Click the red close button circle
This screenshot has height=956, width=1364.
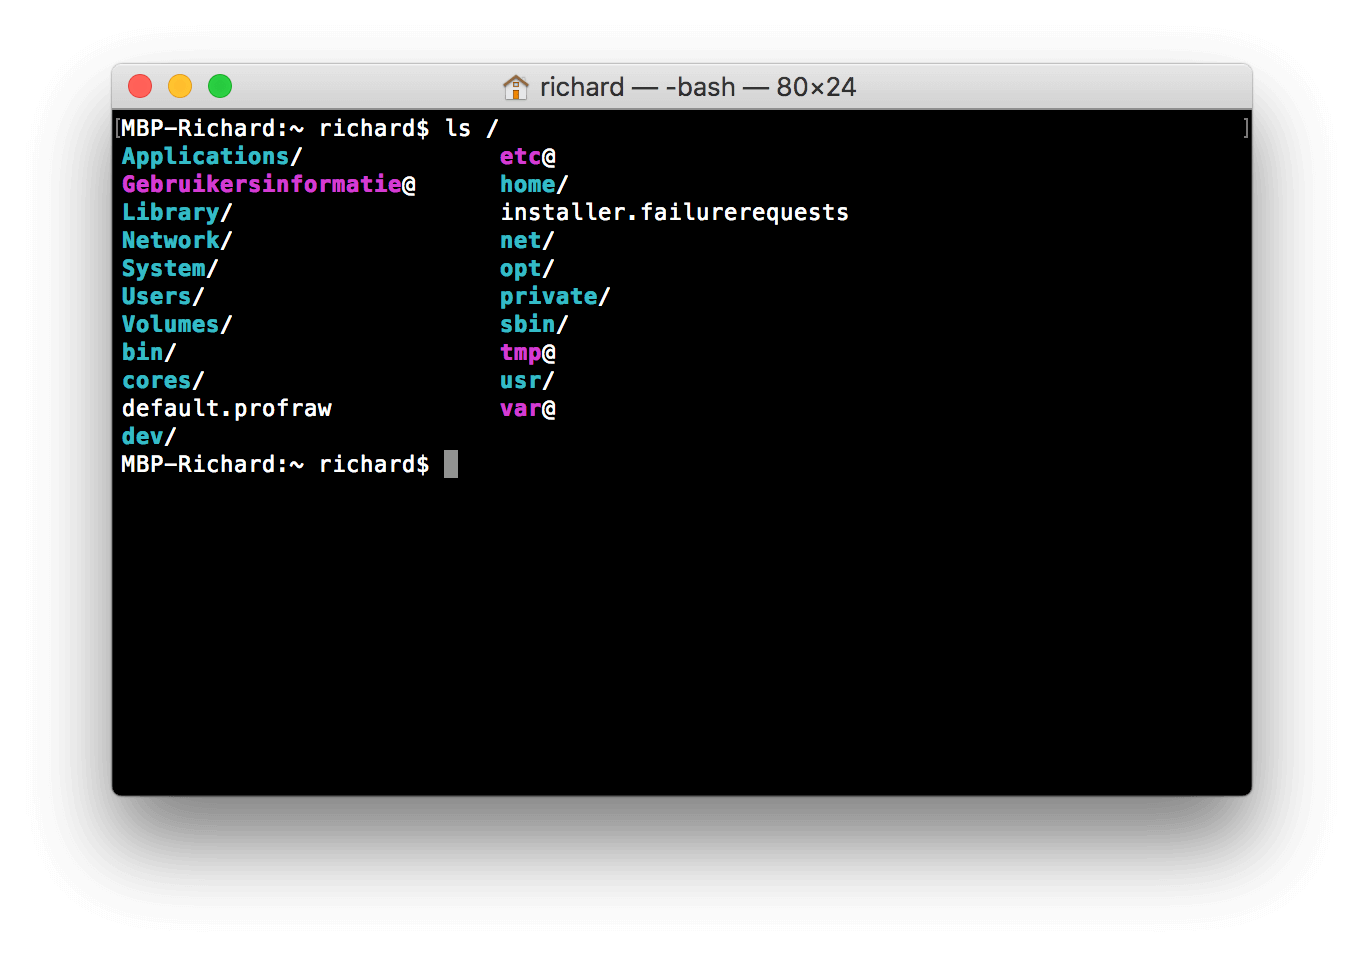tap(139, 86)
